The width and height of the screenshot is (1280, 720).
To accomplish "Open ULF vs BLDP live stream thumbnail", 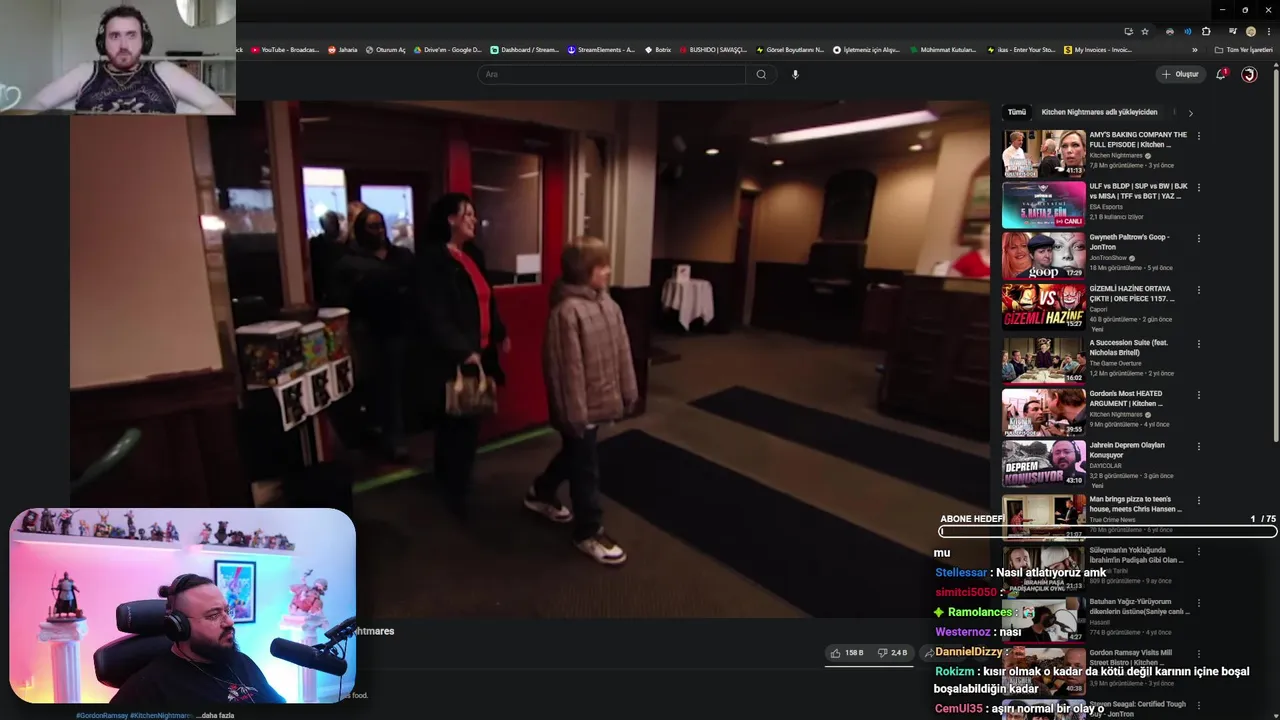I will tap(1044, 205).
